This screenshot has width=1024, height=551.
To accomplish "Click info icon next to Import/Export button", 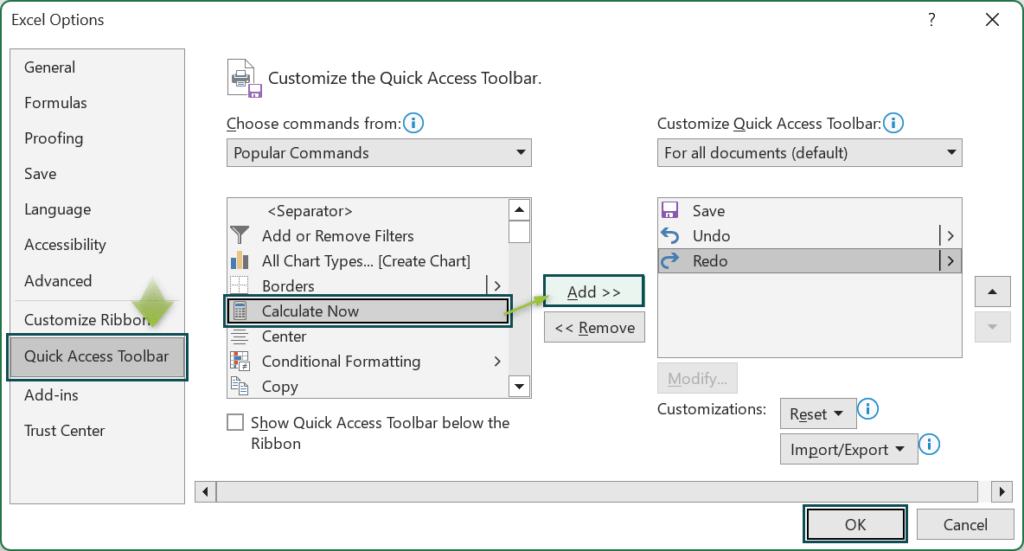I will tap(929, 445).
